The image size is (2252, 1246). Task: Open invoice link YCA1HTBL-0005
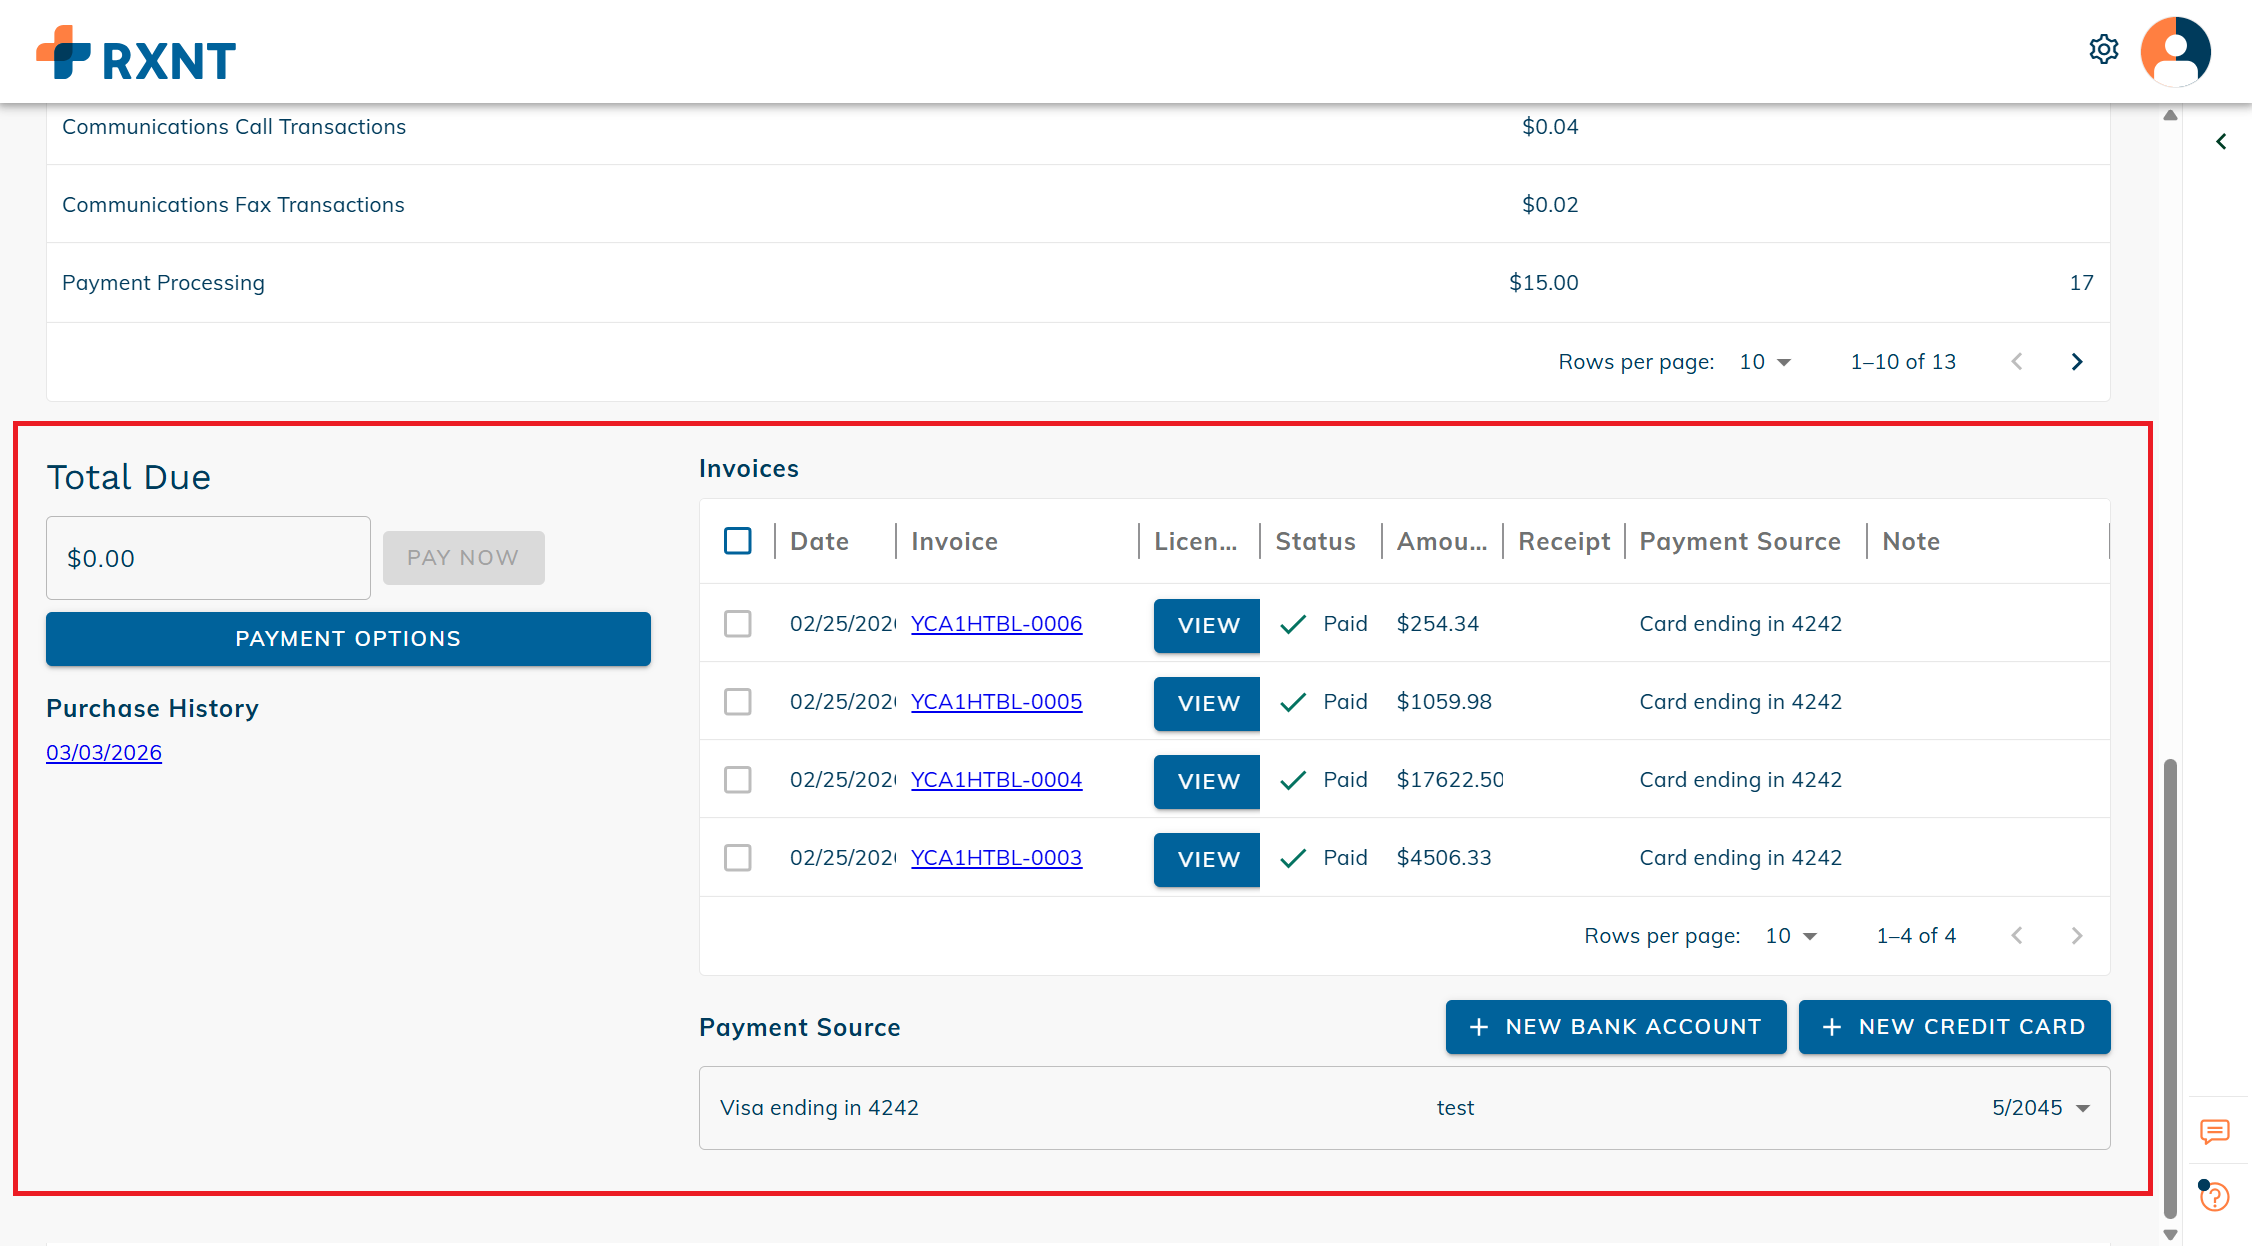(x=996, y=702)
